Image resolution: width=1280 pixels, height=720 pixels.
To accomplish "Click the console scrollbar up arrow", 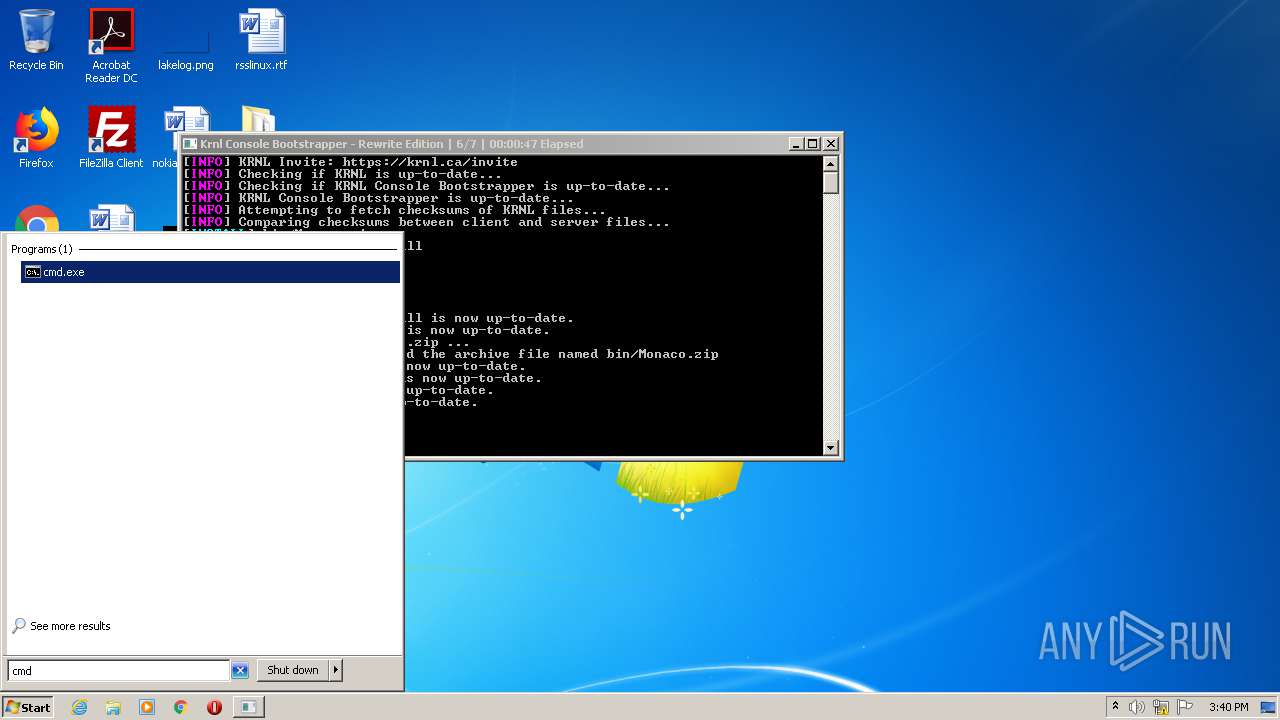I will click(830, 163).
